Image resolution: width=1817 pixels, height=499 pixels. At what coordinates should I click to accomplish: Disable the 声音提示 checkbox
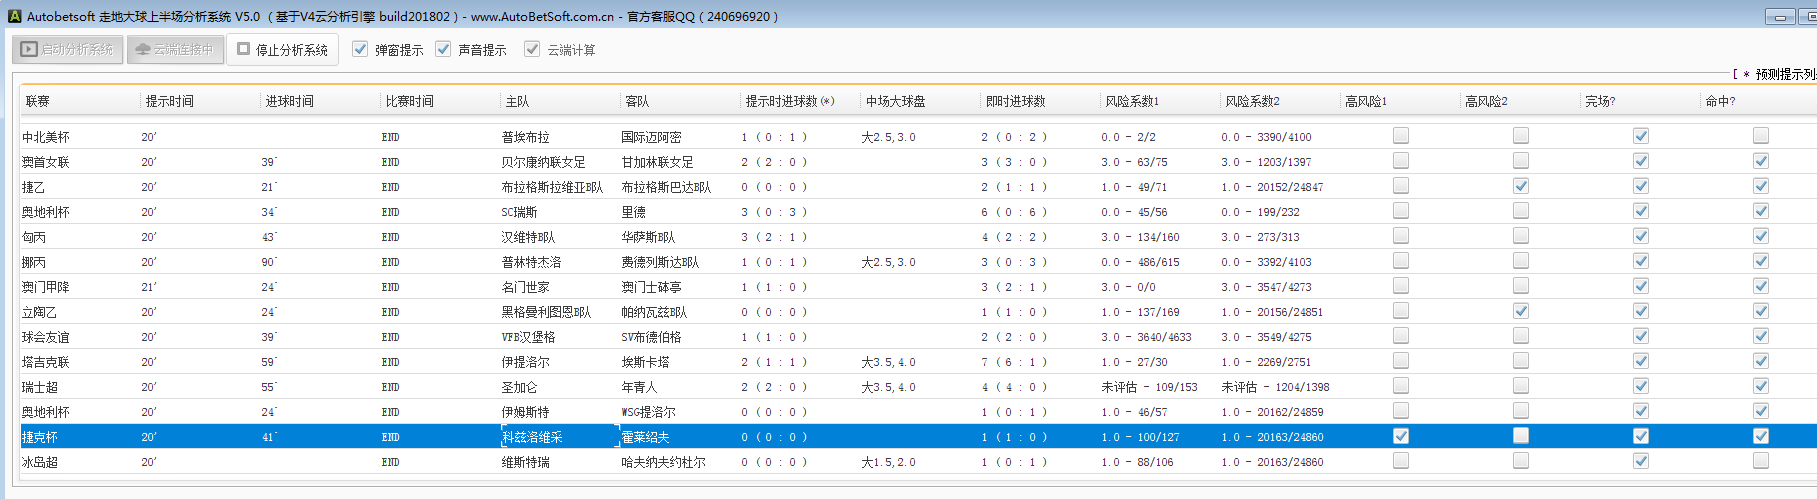coord(444,49)
